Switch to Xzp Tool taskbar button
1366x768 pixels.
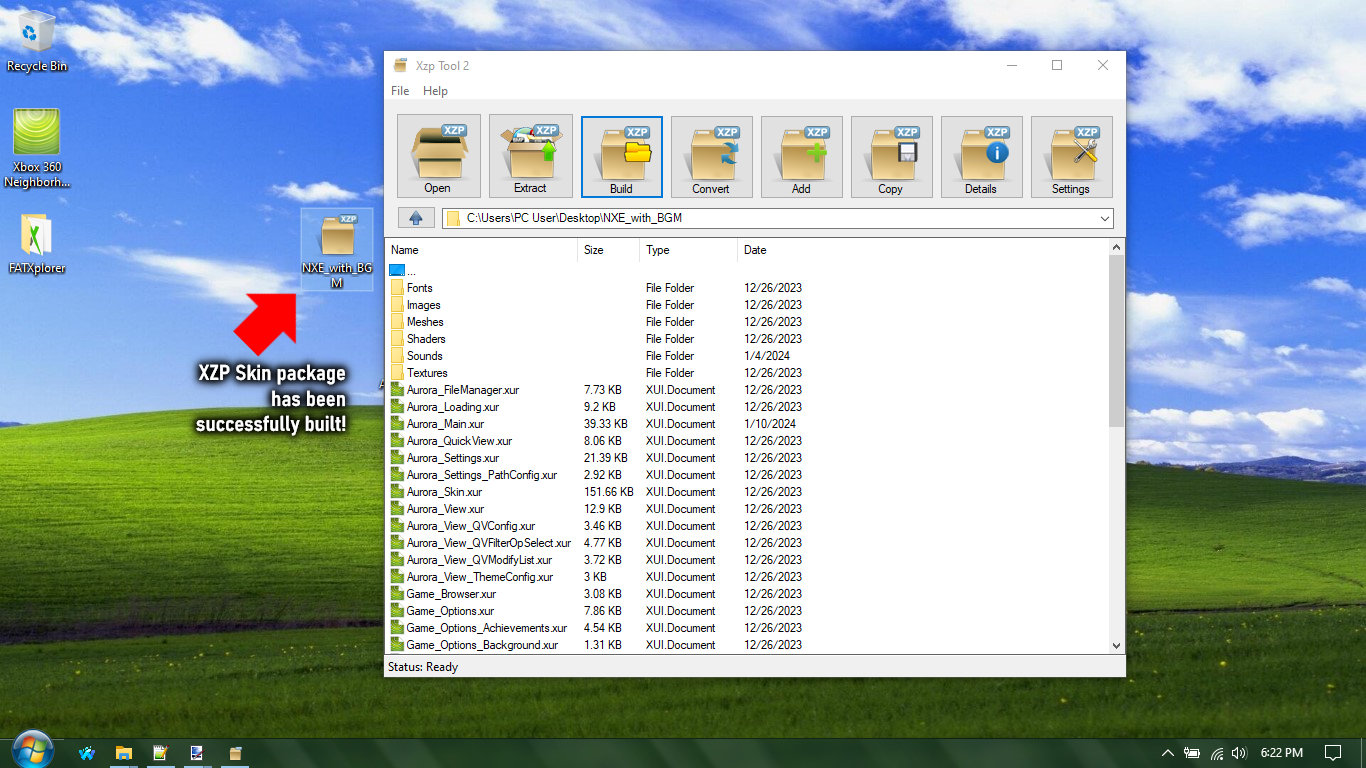pyautogui.click(x=236, y=753)
